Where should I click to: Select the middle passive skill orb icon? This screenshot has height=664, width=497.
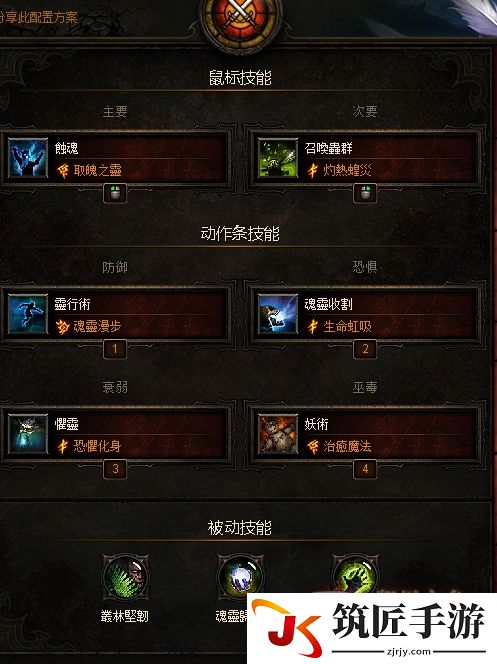coord(240,576)
